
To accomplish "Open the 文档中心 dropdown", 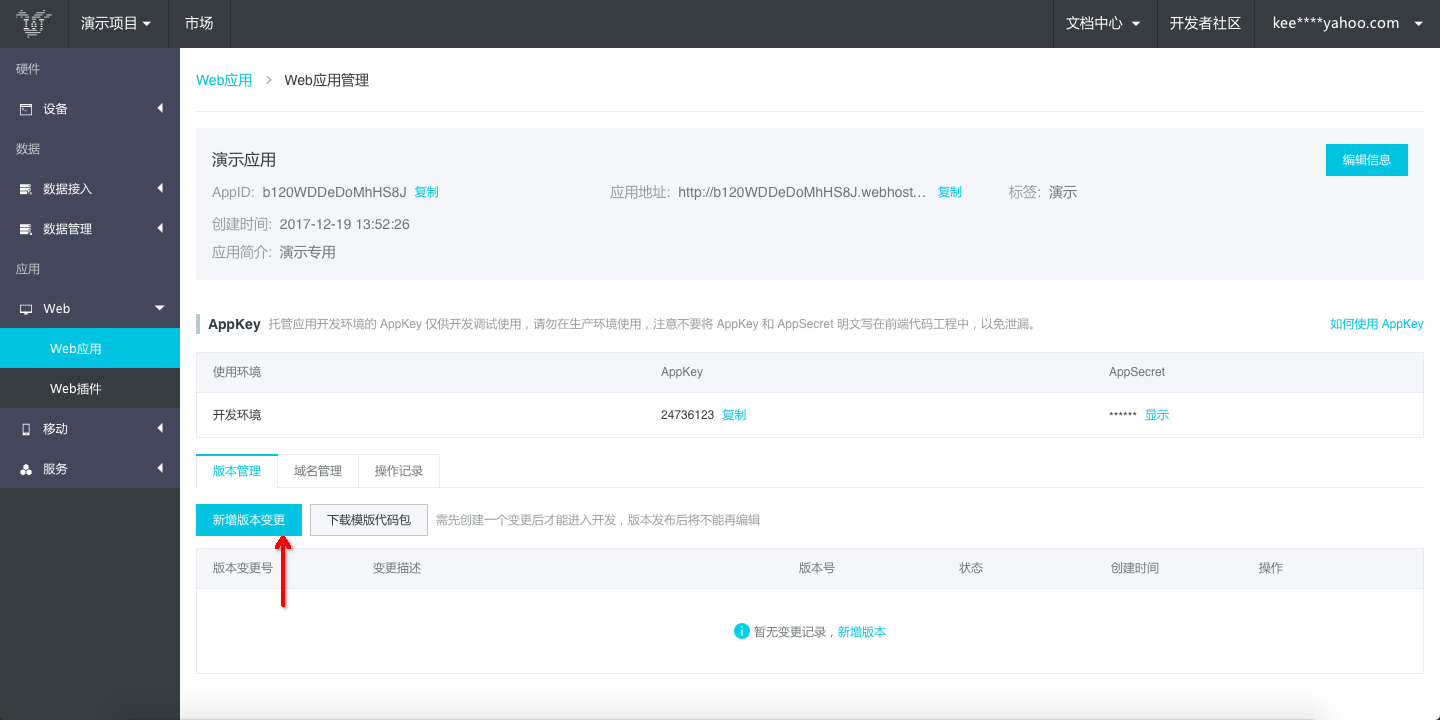I will (1104, 23).
